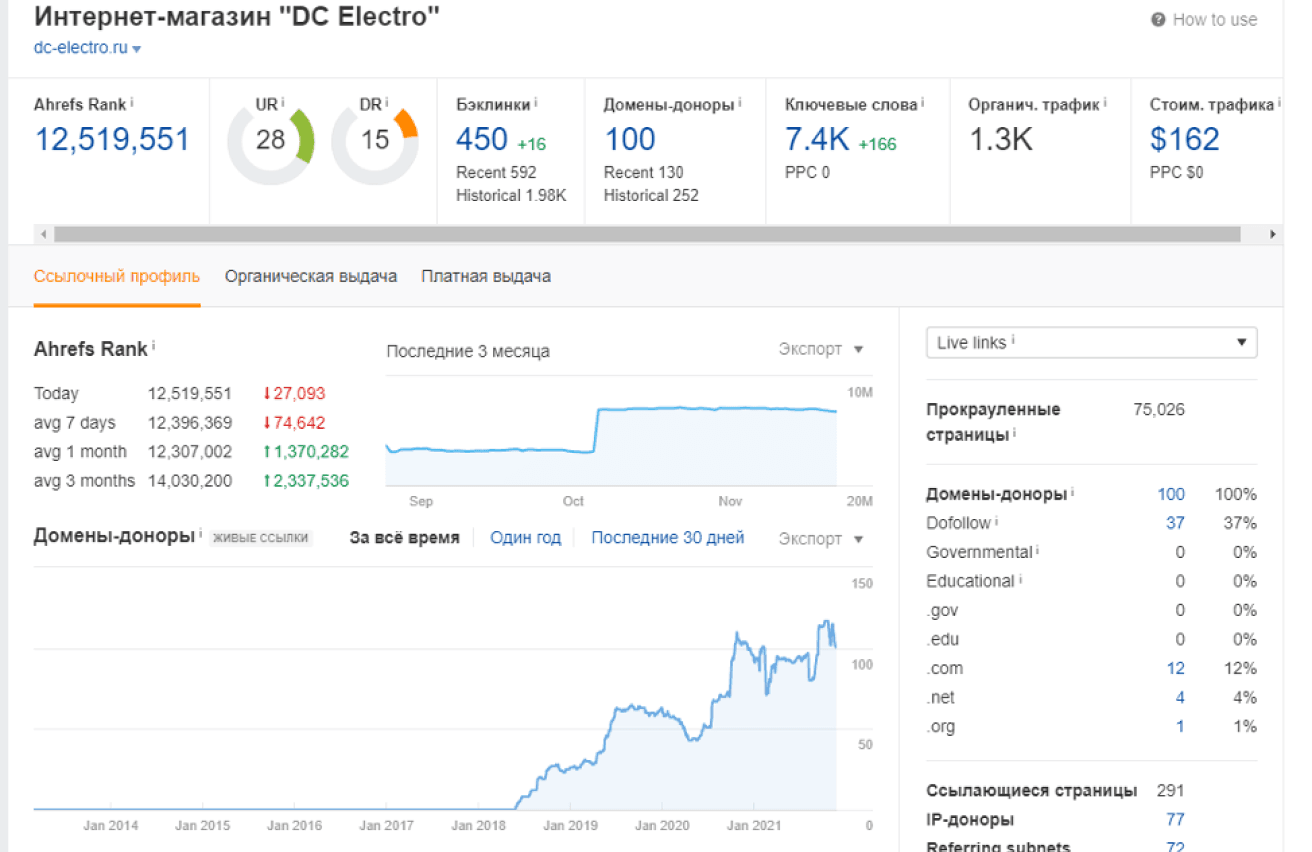Viewport: 1312px width, 852px height.
Task: Open Экспорт dropdown for Ahrefs Rank chart
Action: click(821, 349)
